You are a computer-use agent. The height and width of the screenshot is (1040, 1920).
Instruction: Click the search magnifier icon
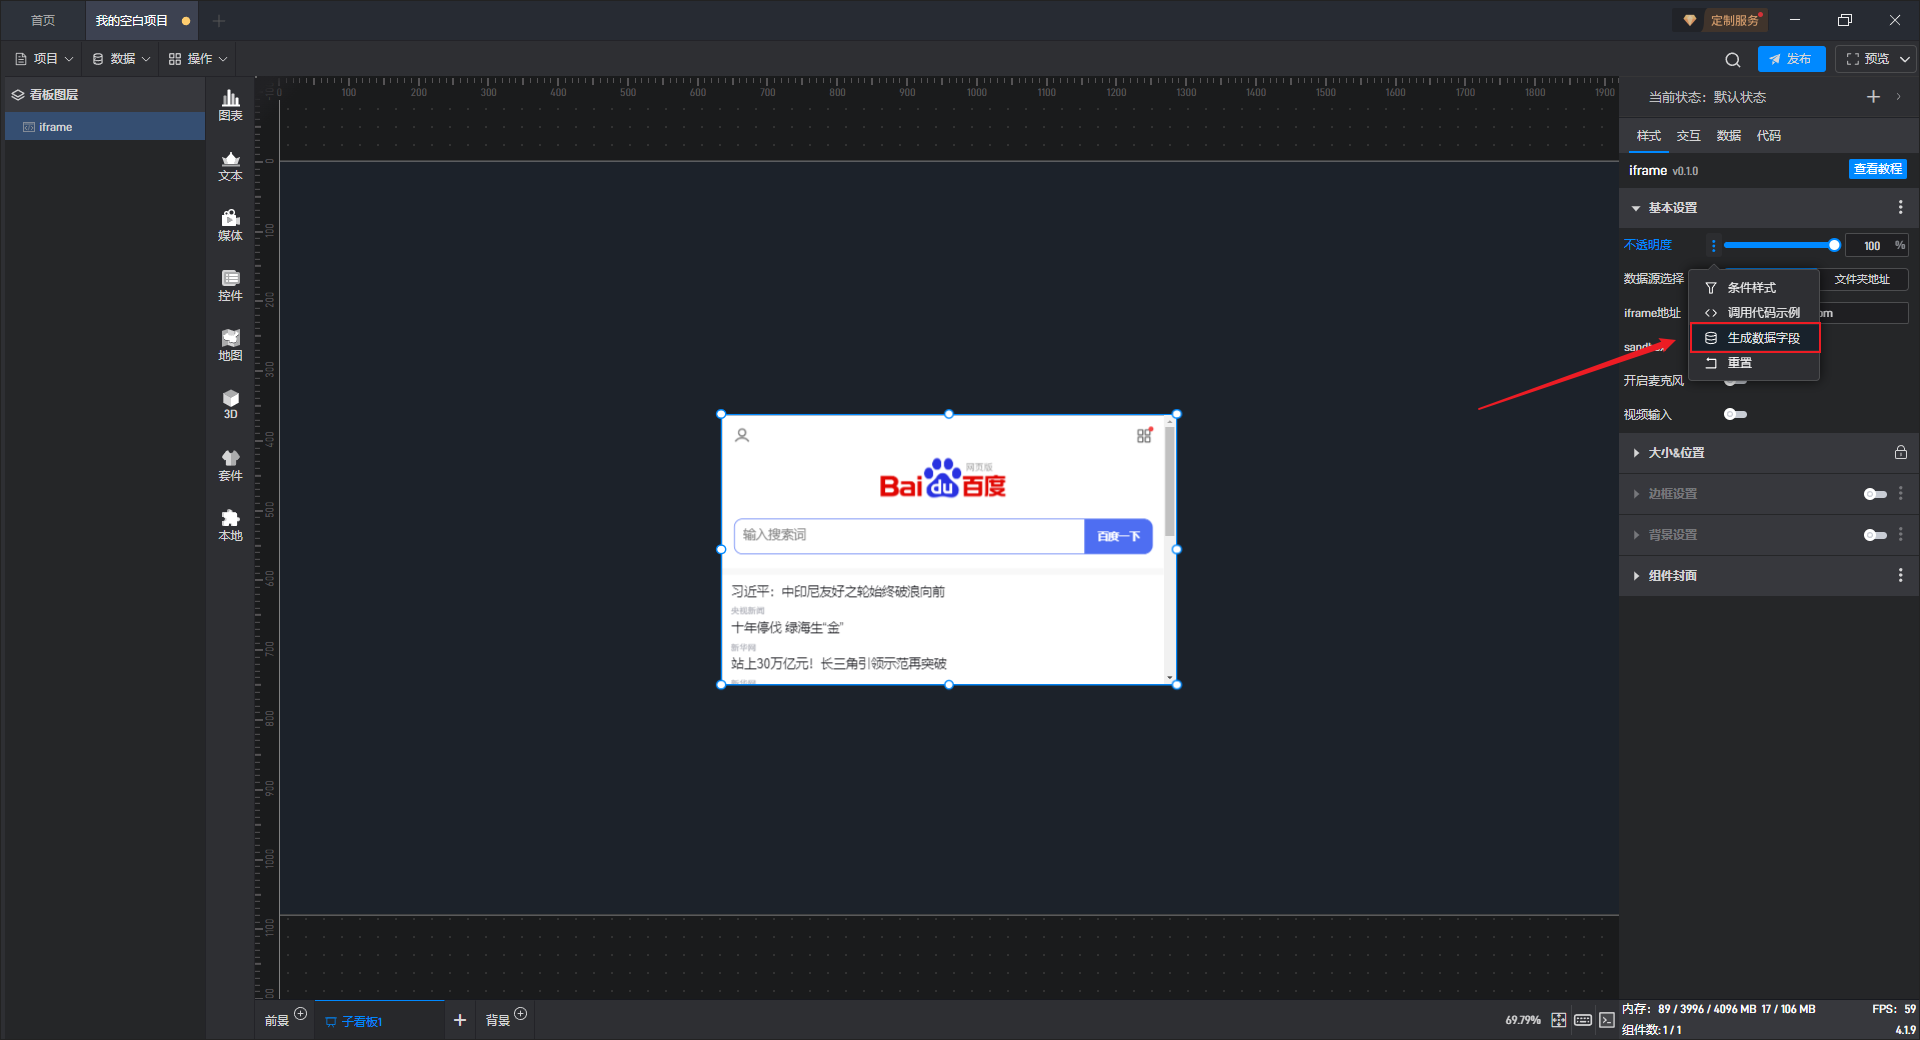point(1733,59)
